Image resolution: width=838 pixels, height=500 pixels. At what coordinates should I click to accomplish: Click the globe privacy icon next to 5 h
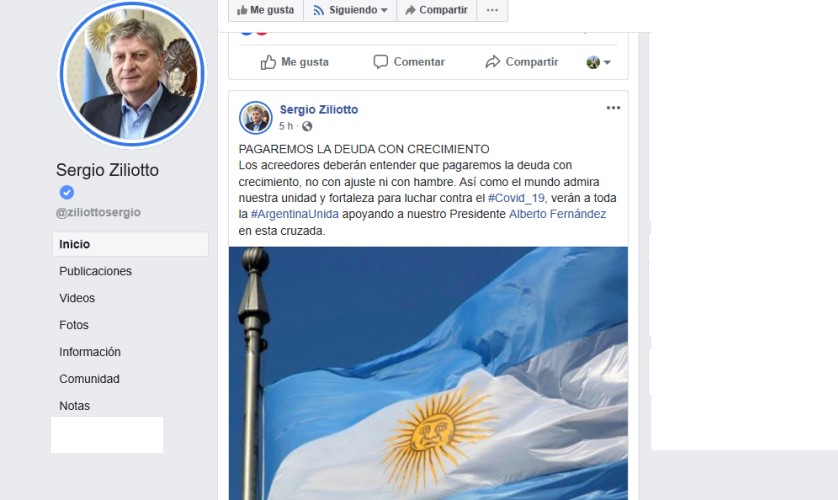click(307, 126)
